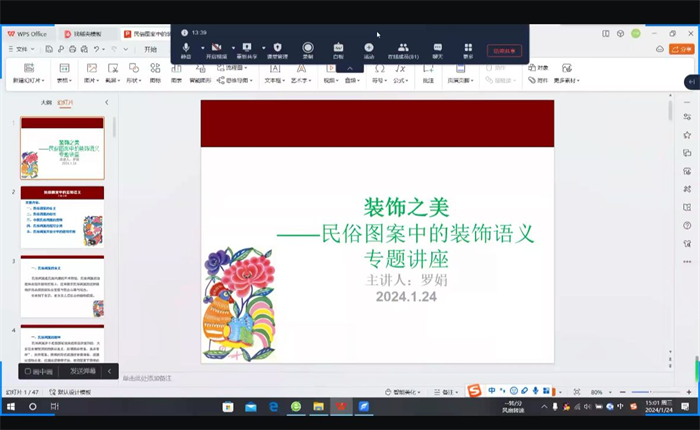Click the red end sharing button
The height and width of the screenshot is (430, 700).
[x=504, y=50]
